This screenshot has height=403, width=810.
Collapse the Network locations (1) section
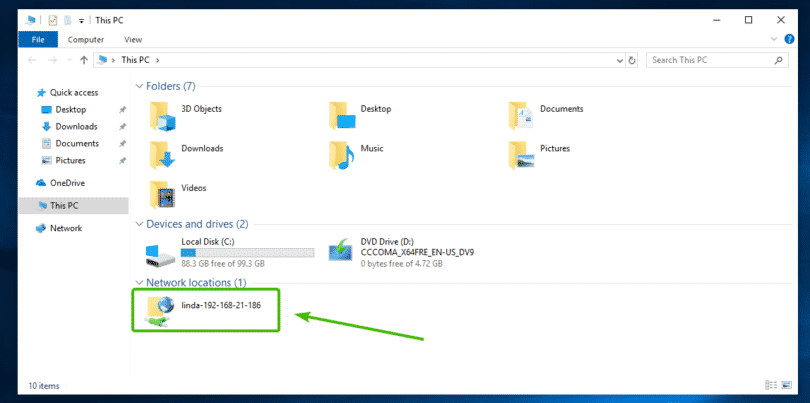(139, 283)
